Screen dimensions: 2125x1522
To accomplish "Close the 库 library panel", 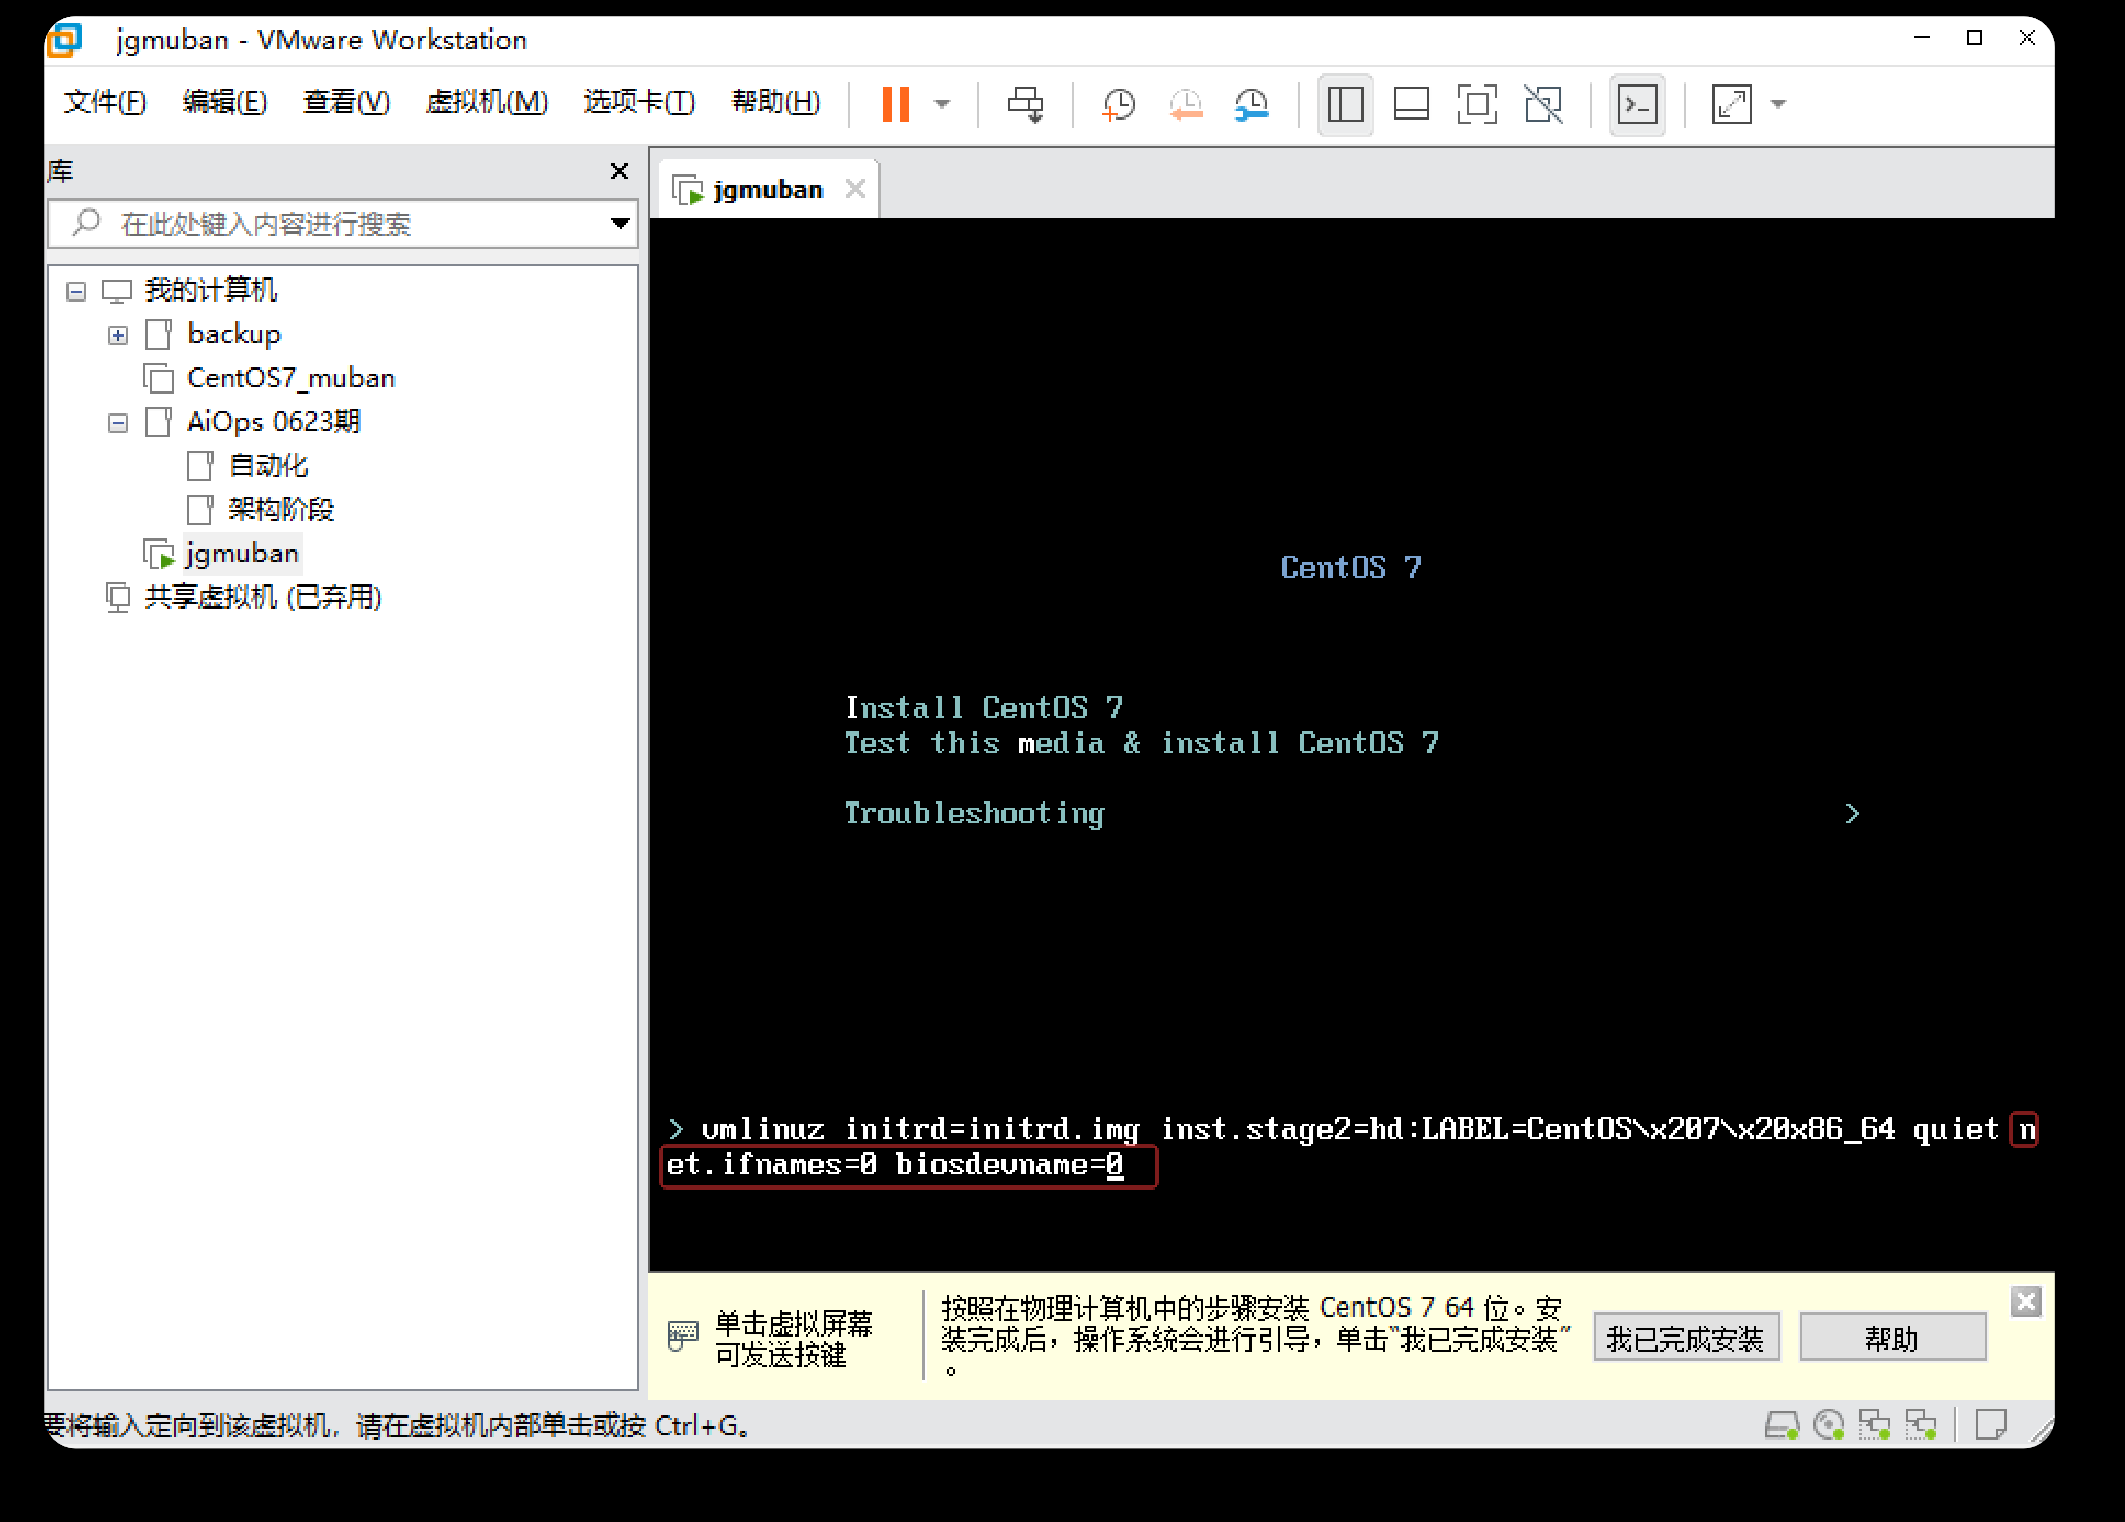I will tap(619, 171).
